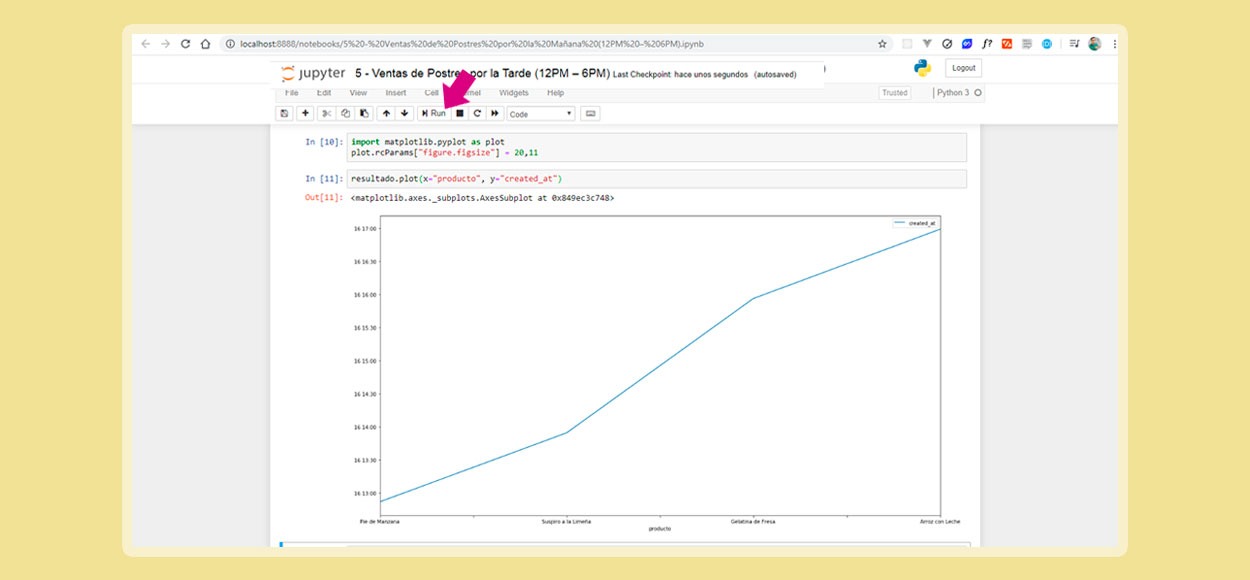Open the Chrome three-dot menu
1250x580 pixels.
point(1114,44)
